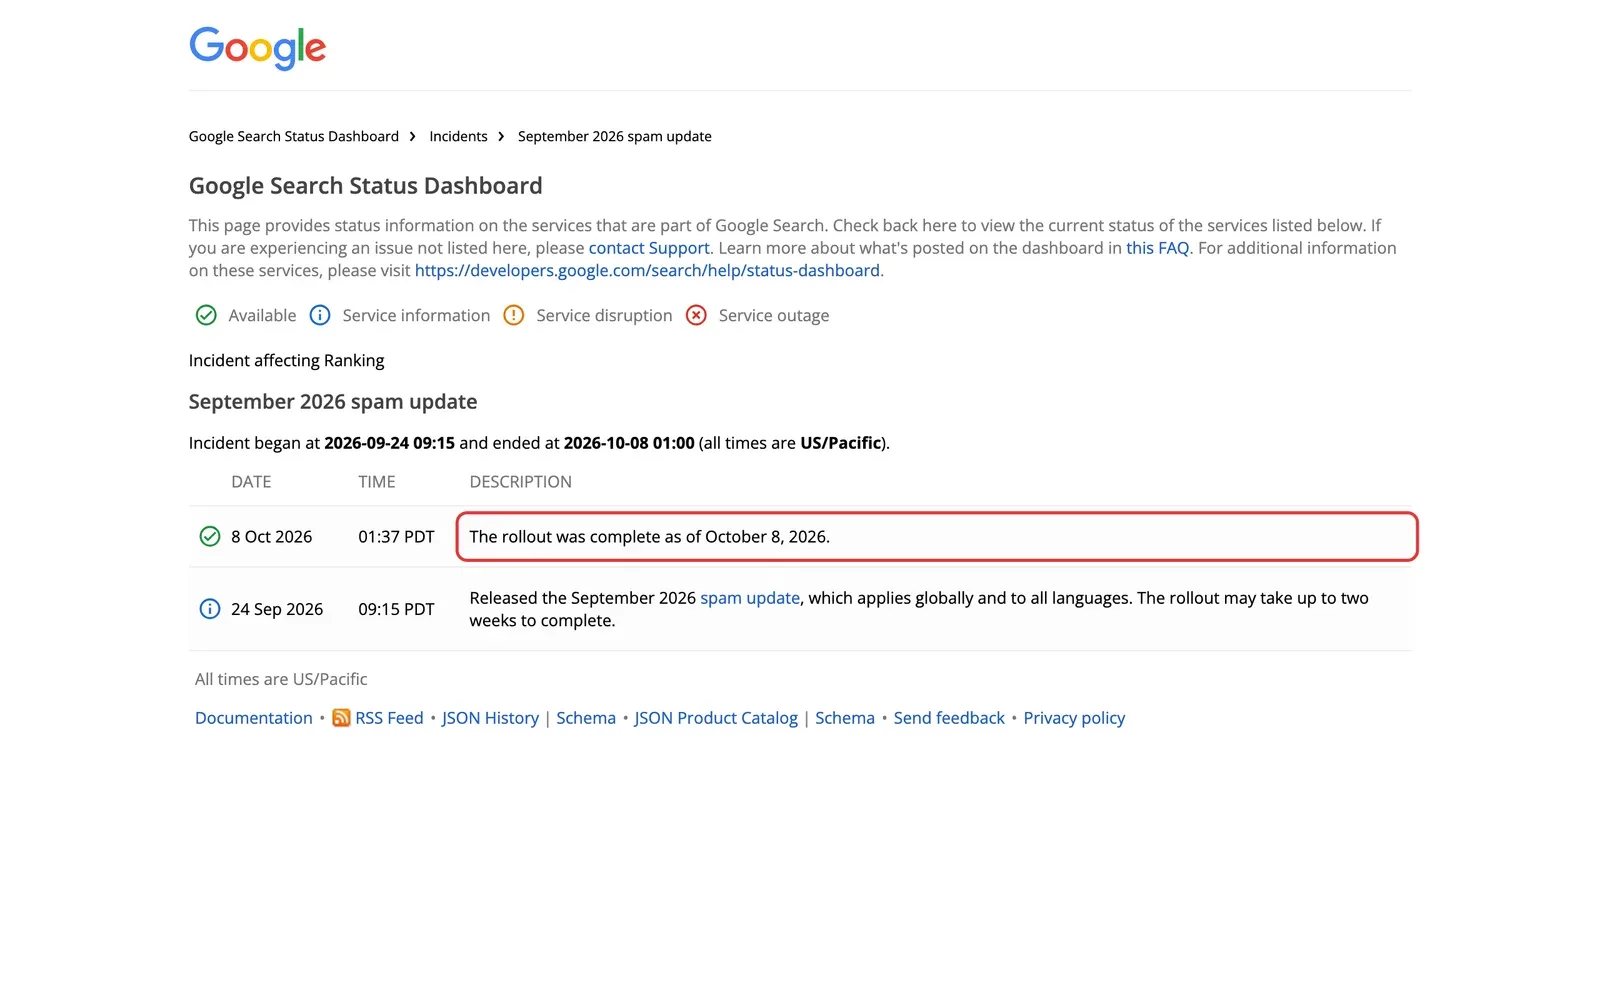This screenshot has width=1600, height=1000.
Task: Click the bold 2026-10-08 01:00 end time
Action: [629, 443]
